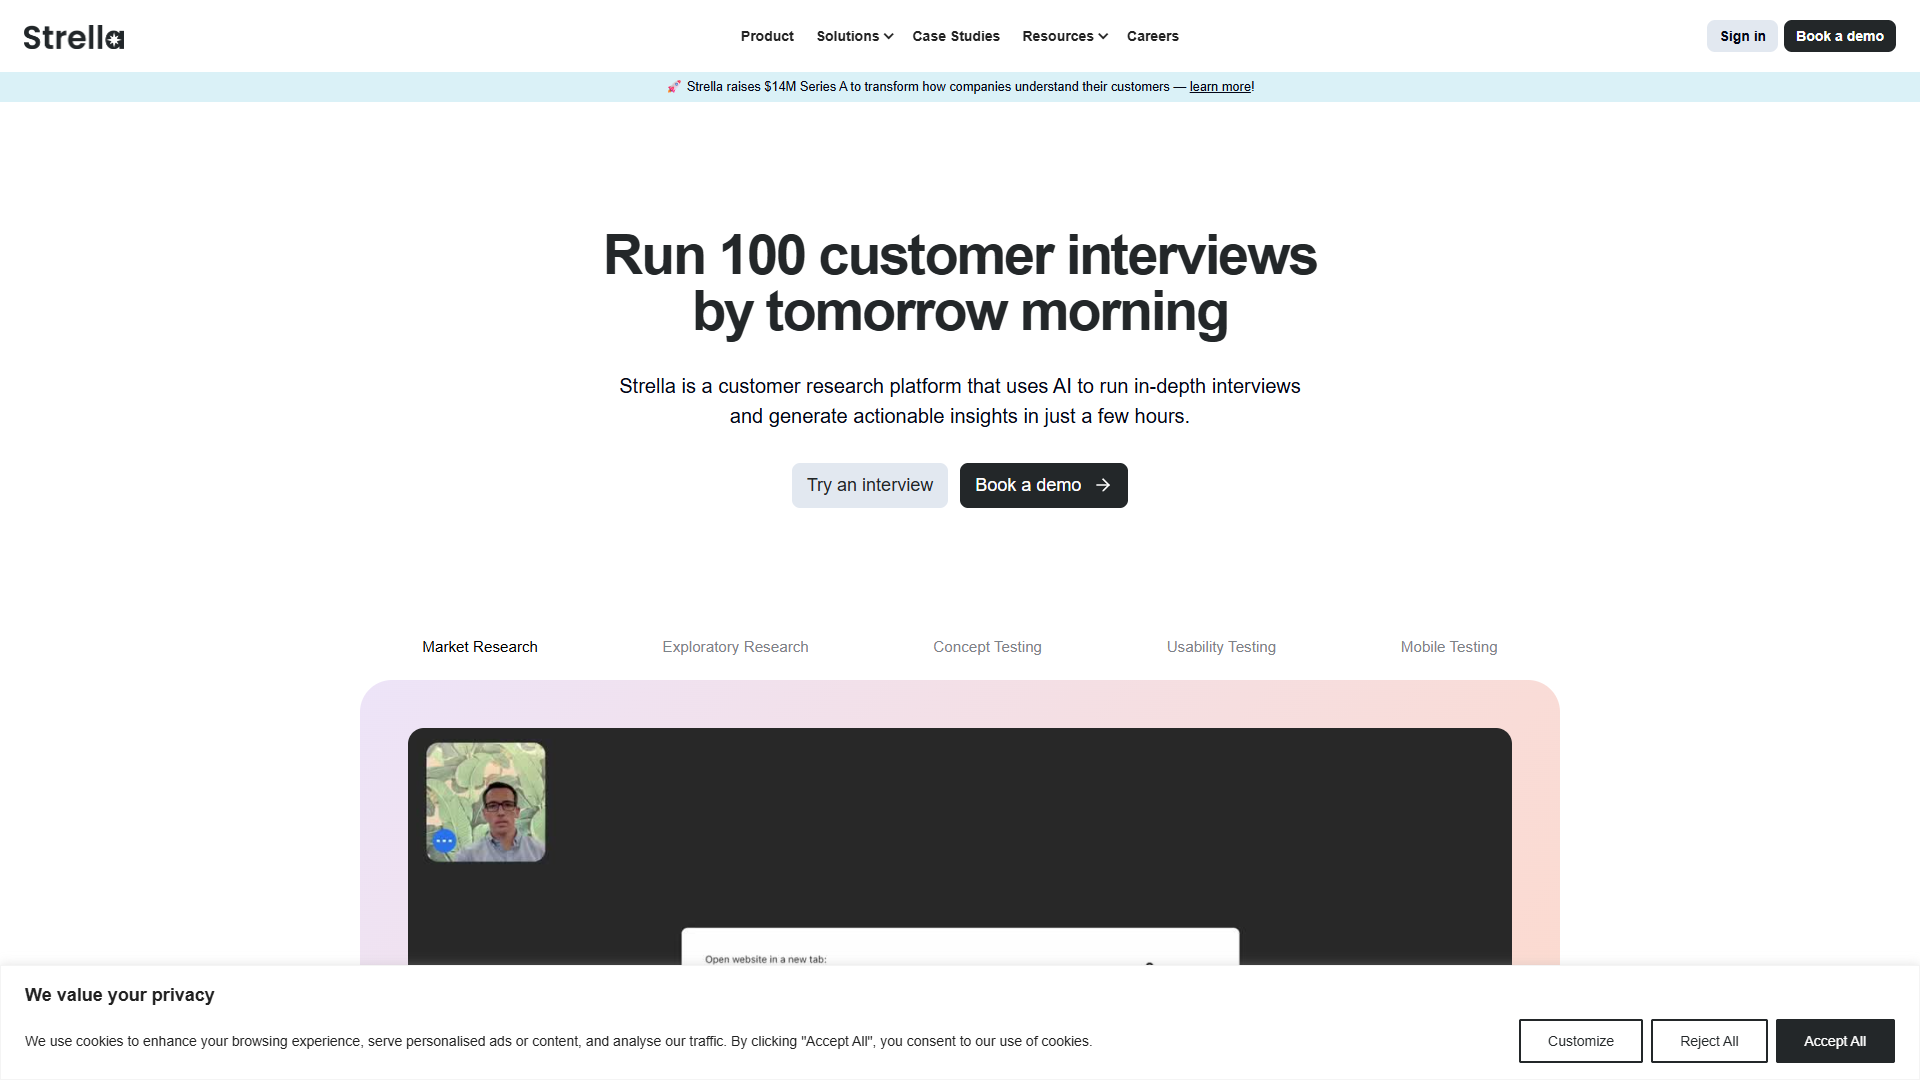Screen dimensions: 1920x1080
Task: Click the Sign in button
Action: (x=1742, y=36)
